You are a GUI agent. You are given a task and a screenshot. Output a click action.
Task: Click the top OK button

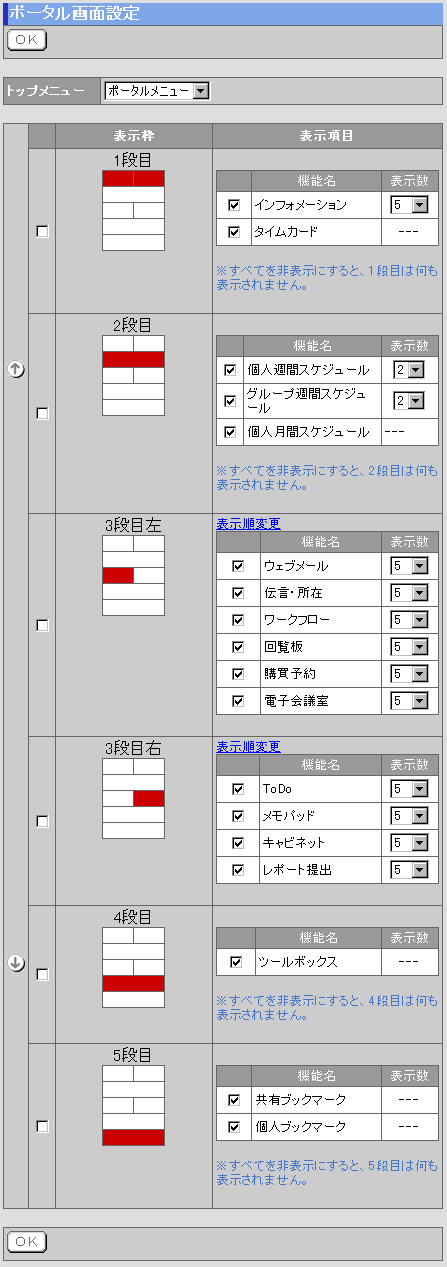pyautogui.click(x=27, y=40)
